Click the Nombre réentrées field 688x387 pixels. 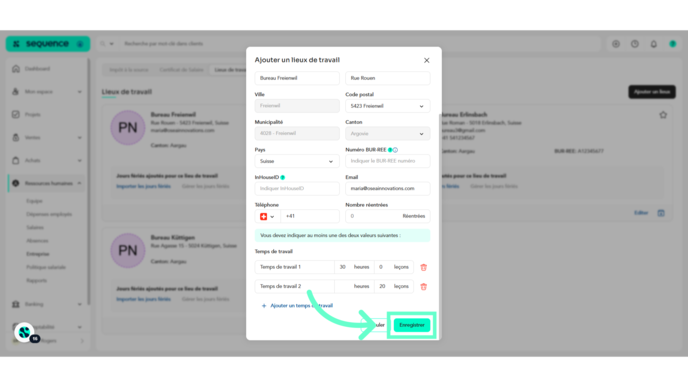tap(387, 216)
